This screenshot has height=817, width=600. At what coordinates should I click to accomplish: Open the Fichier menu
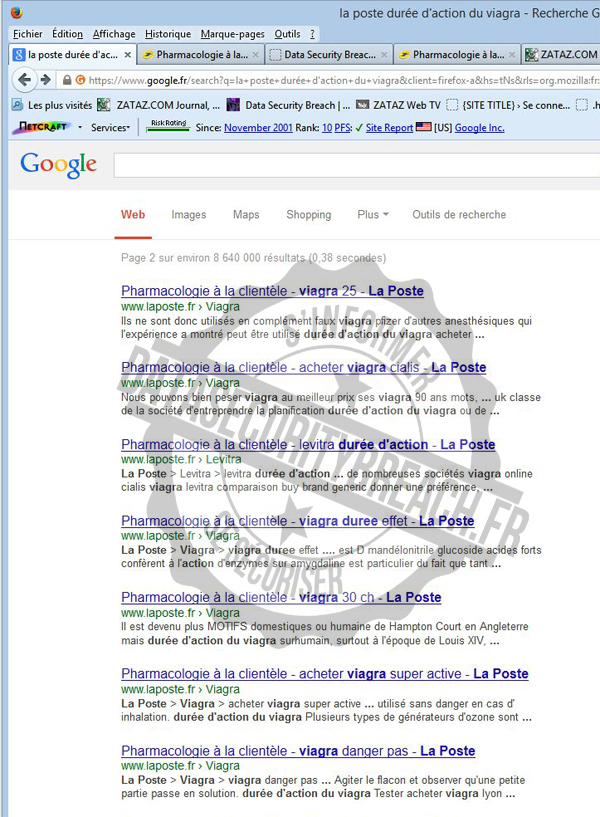click(x=28, y=34)
